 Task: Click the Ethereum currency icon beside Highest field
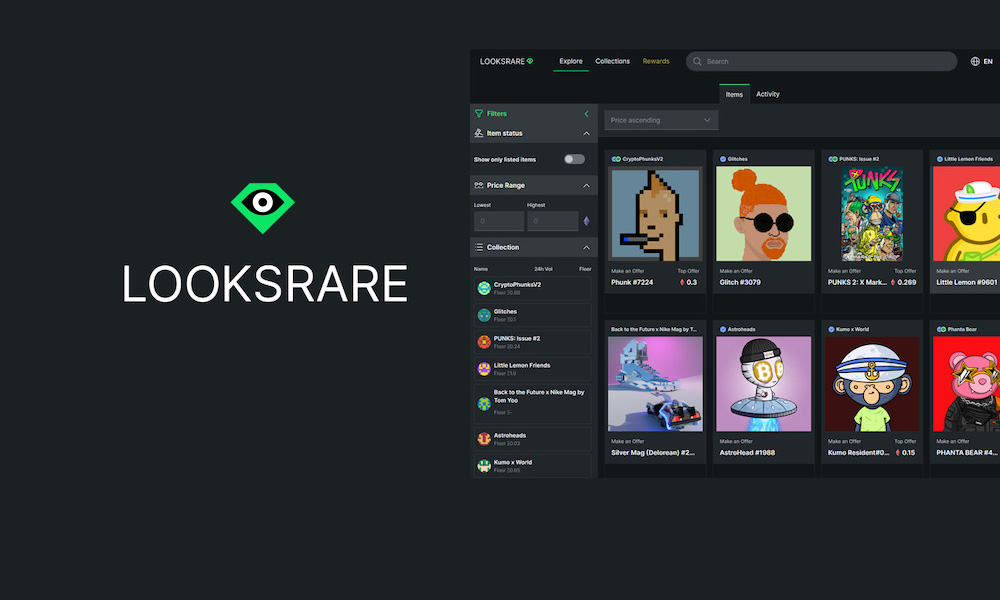click(x=587, y=221)
